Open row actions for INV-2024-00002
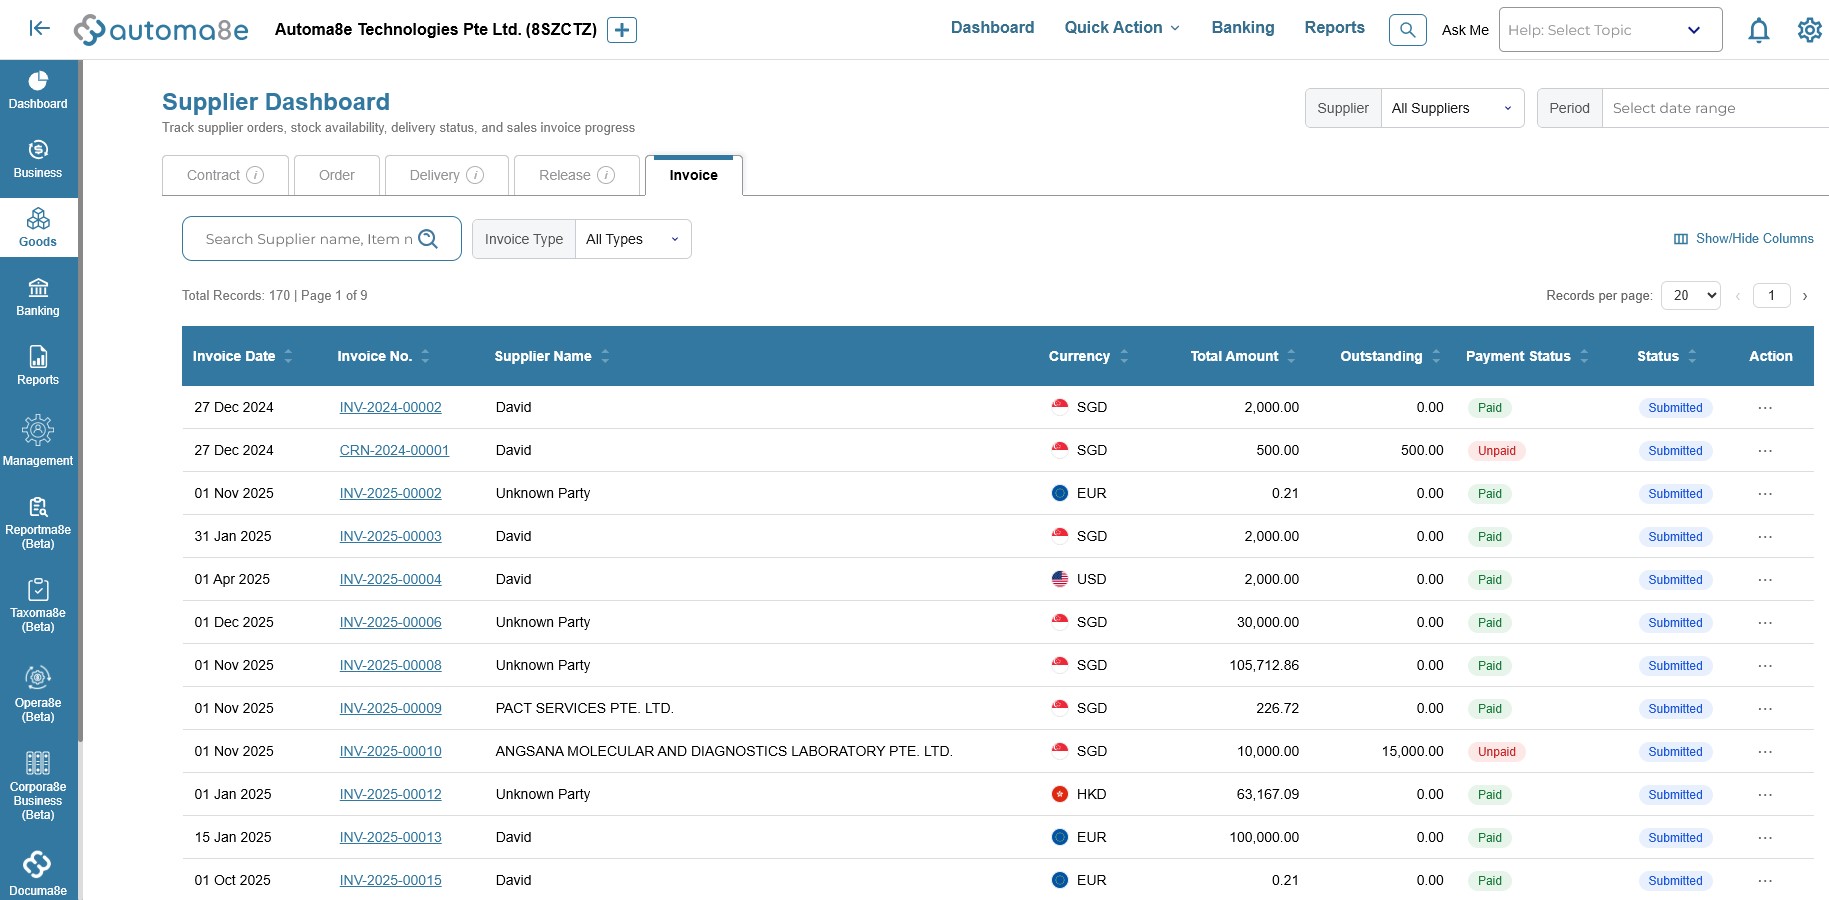The height and width of the screenshot is (900, 1829). [x=1765, y=408]
